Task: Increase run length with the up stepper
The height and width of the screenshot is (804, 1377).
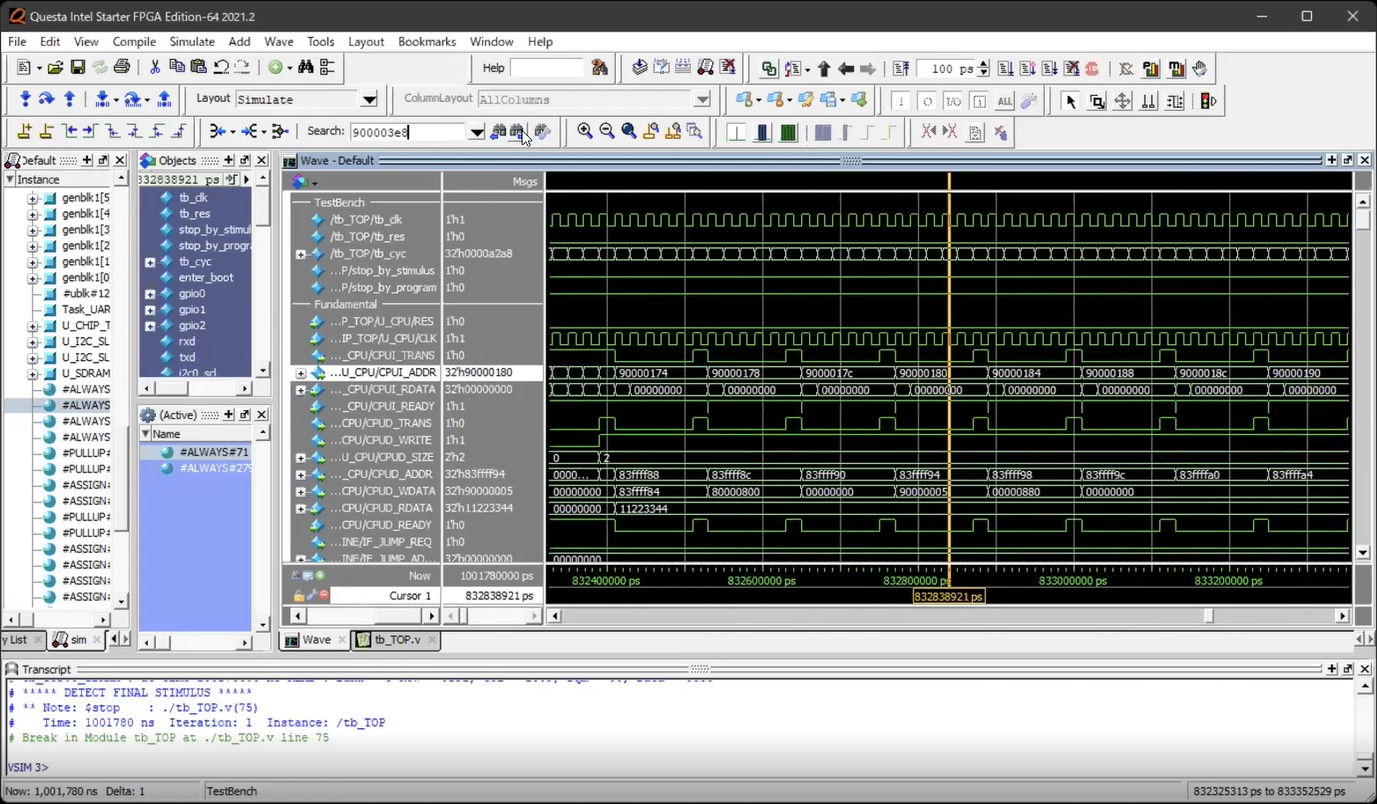Action: click(984, 64)
